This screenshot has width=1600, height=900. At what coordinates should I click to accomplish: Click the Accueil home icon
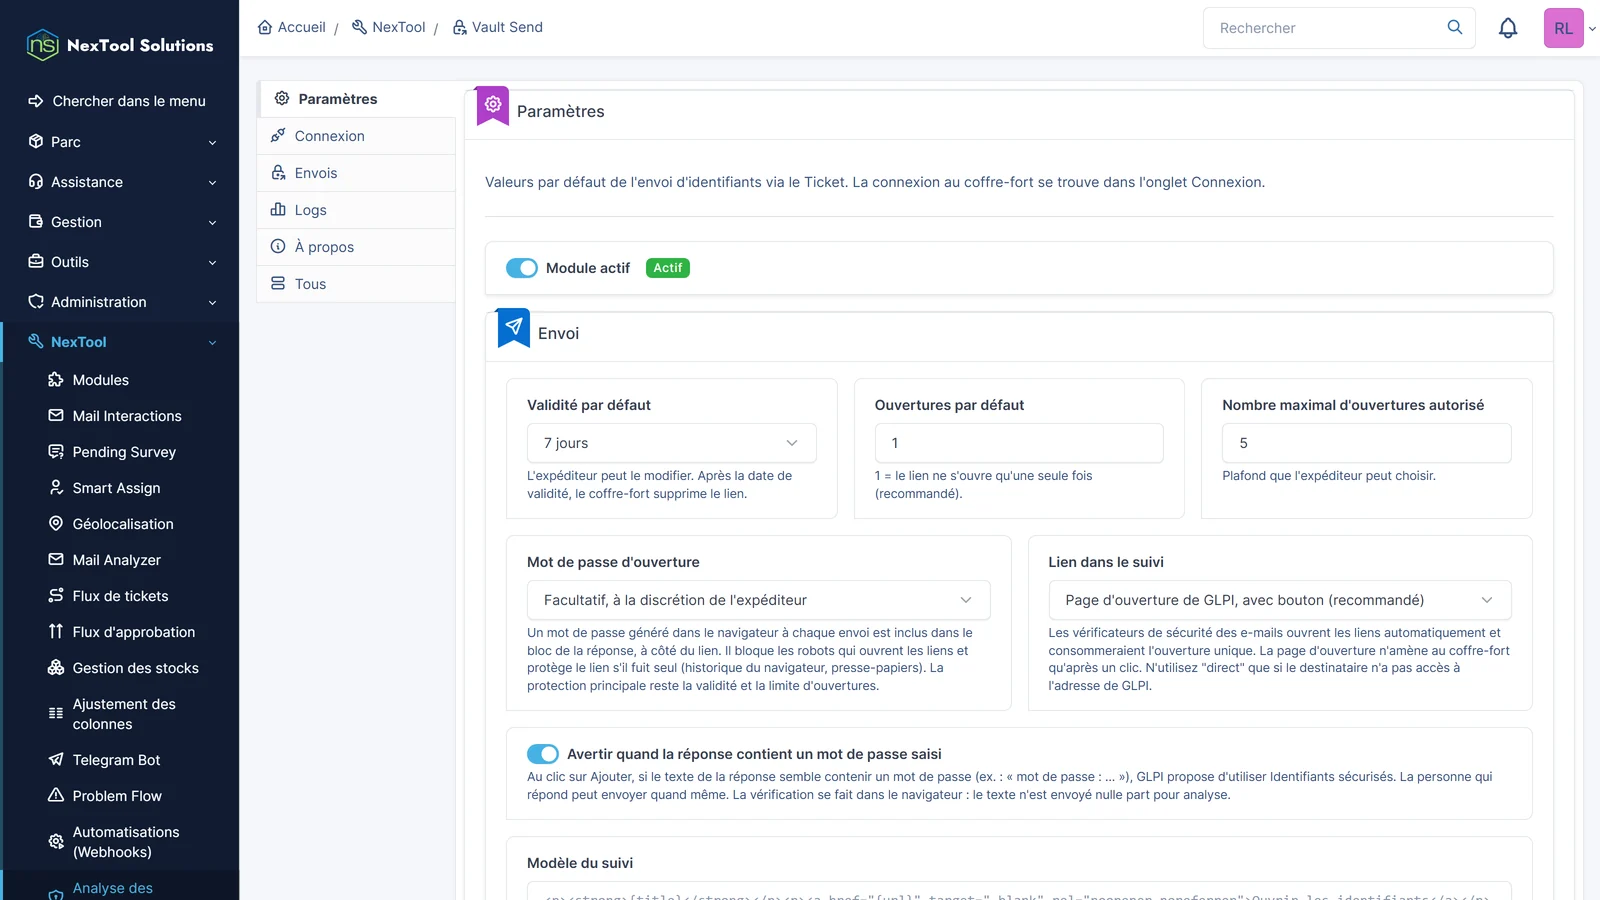265,27
